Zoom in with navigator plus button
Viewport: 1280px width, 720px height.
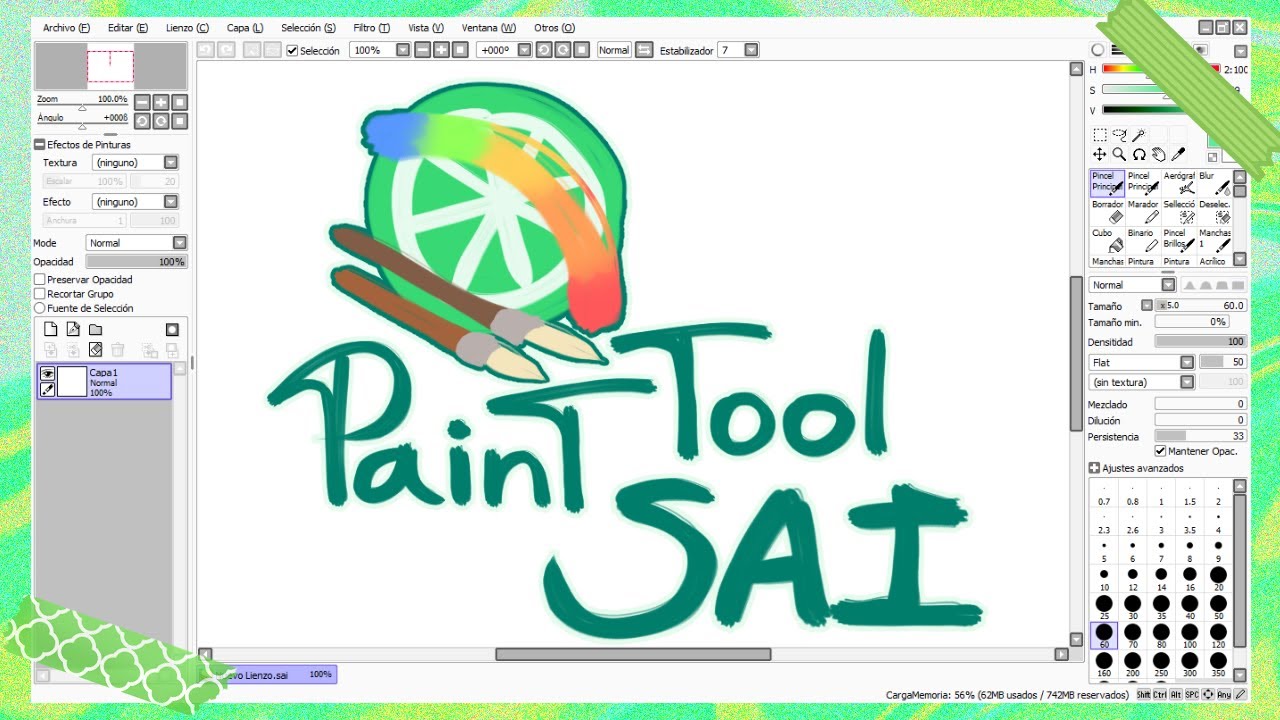161,102
